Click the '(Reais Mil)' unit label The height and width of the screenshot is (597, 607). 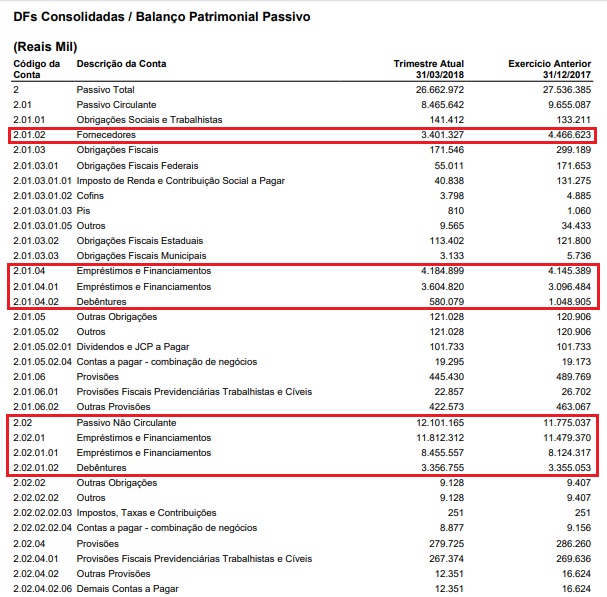click(45, 47)
